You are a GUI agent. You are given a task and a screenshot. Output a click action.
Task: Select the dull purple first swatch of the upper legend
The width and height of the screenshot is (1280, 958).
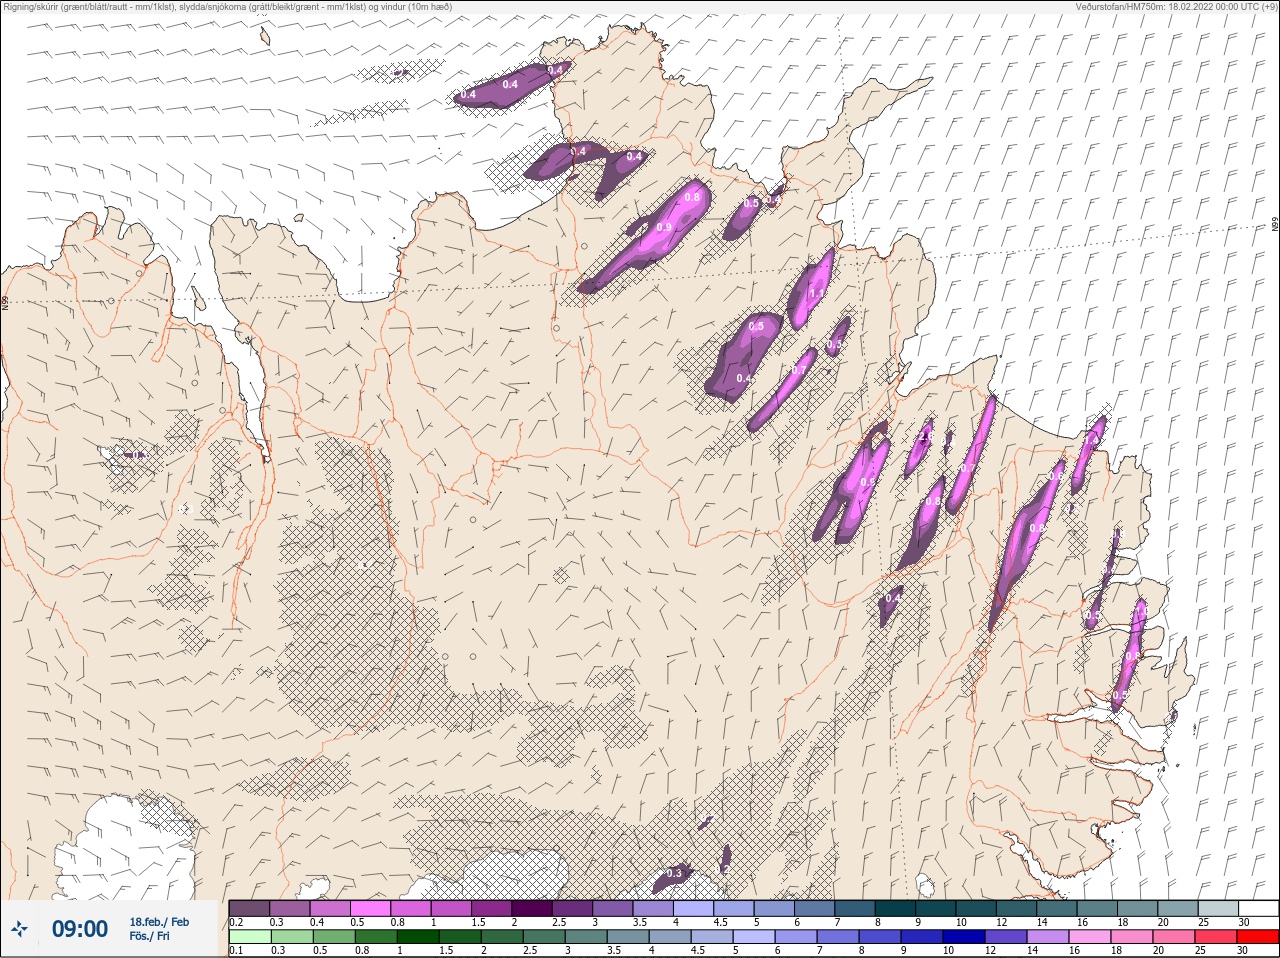click(249, 908)
